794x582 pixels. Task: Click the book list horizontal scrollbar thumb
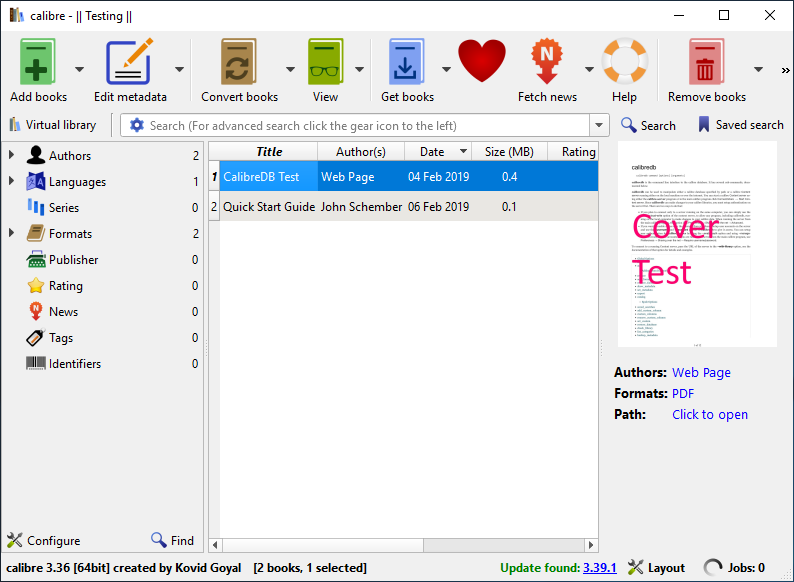point(323,545)
